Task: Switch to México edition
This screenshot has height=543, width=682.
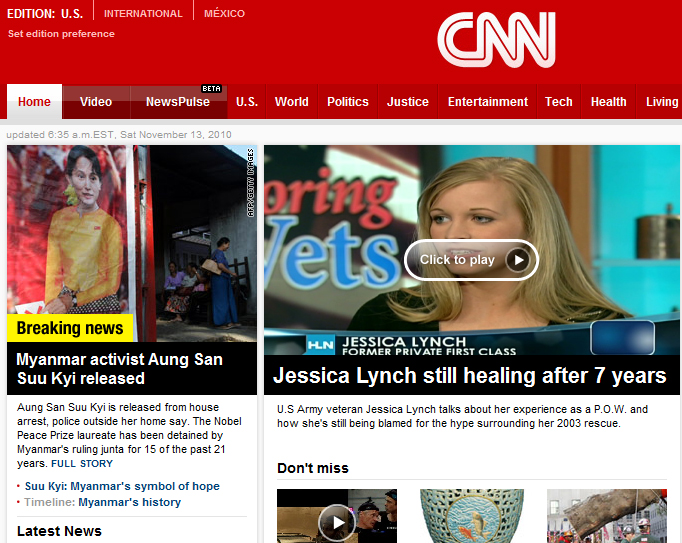Action: tap(224, 14)
